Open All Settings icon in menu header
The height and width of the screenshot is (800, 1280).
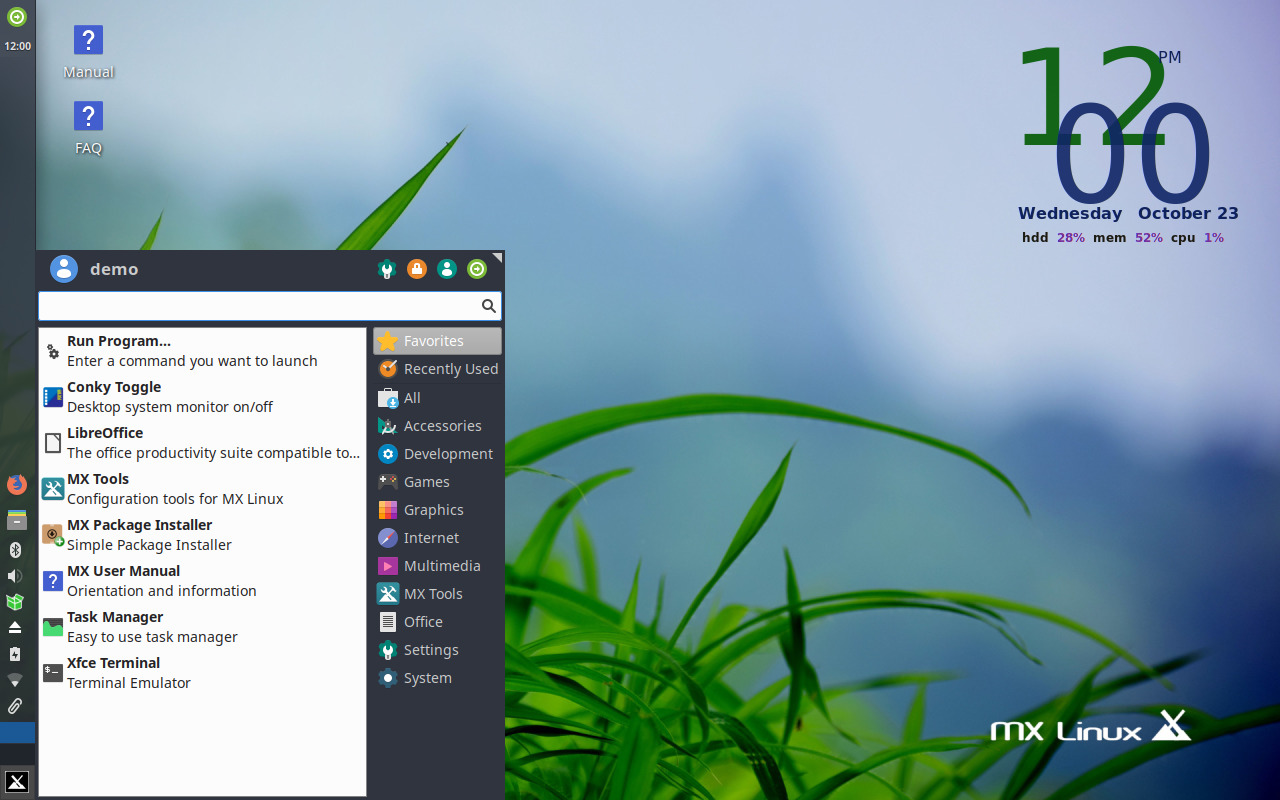click(387, 269)
